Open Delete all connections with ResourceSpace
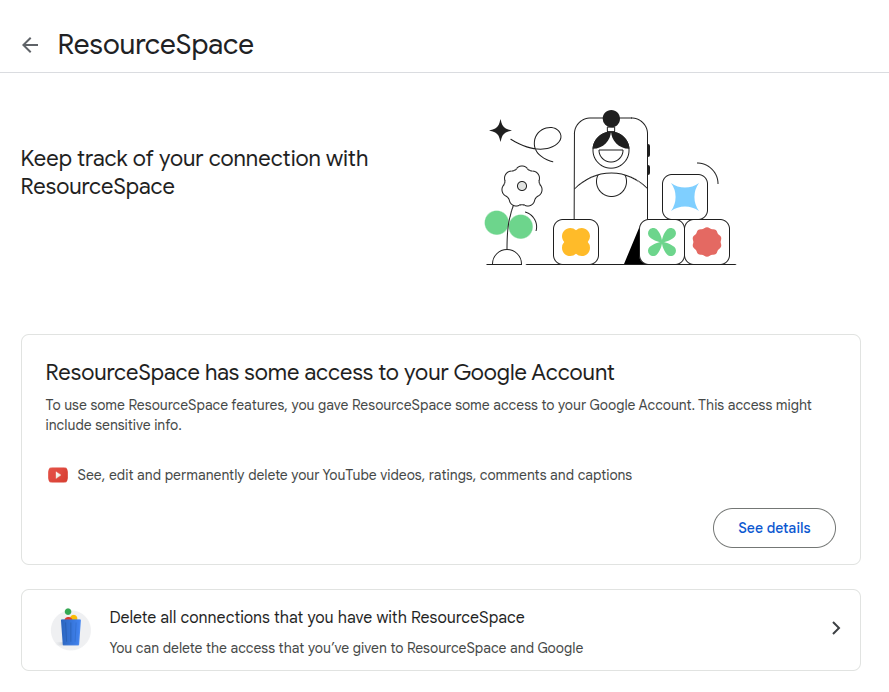This screenshot has width=889, height=692. click(317, 617)
